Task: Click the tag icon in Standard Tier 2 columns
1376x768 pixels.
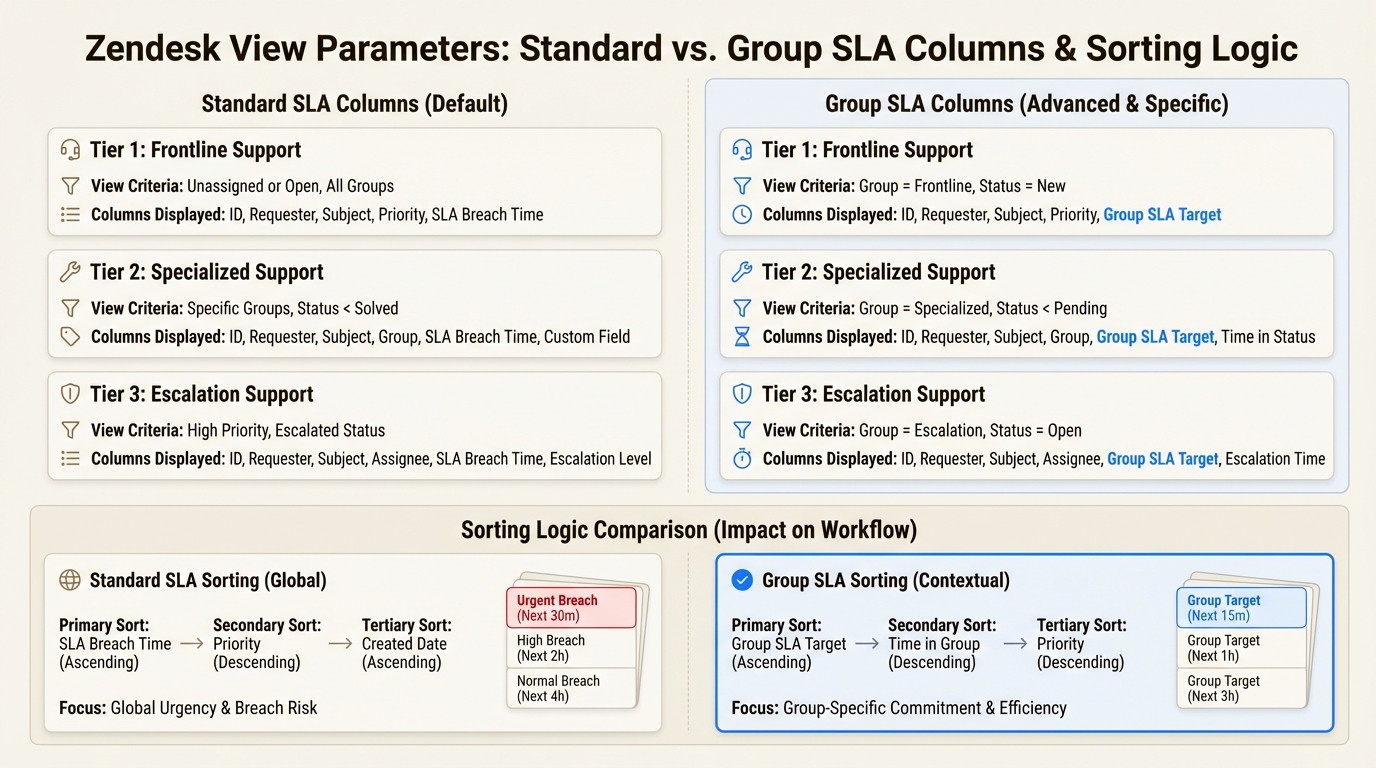Action: point(70,337)
